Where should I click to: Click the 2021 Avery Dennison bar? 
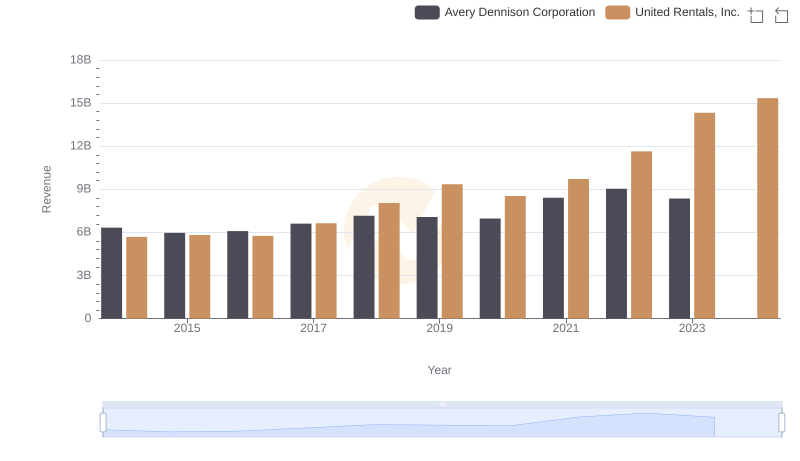553,258
